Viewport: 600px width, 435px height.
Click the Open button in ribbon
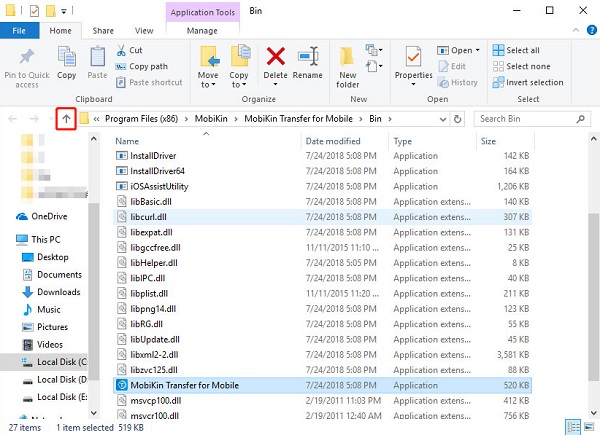pos(455,50)
